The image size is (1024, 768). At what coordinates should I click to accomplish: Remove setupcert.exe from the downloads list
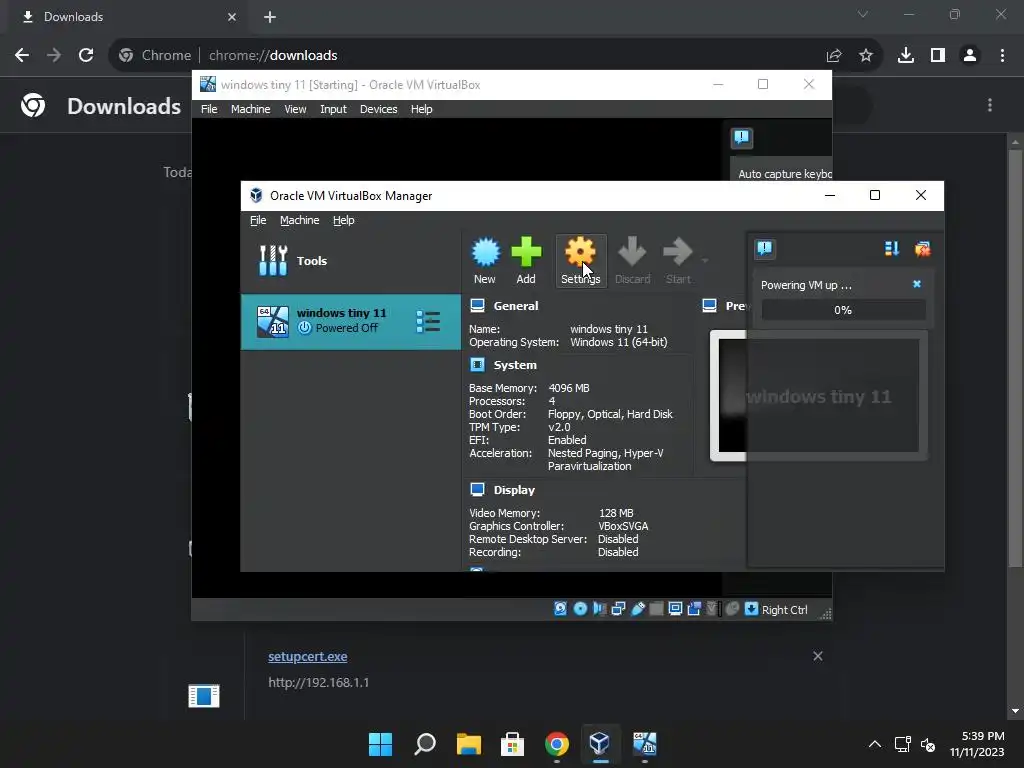(818, 656)
